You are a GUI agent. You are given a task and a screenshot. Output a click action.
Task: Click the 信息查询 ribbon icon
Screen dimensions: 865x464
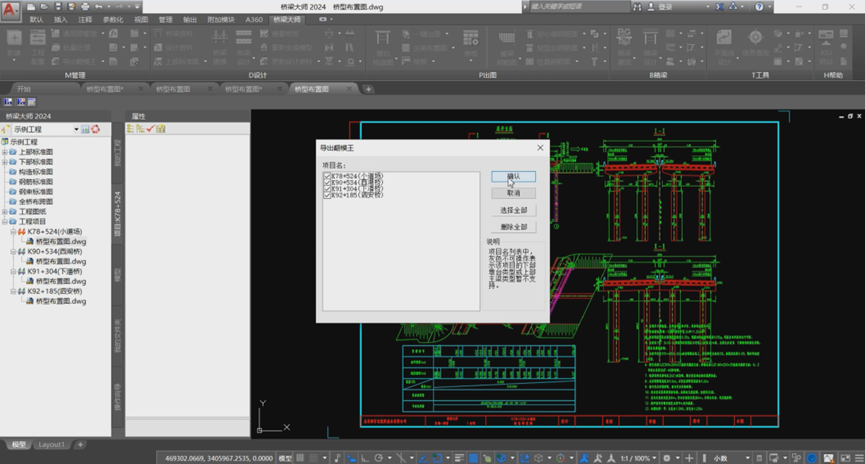pos(755,44)
